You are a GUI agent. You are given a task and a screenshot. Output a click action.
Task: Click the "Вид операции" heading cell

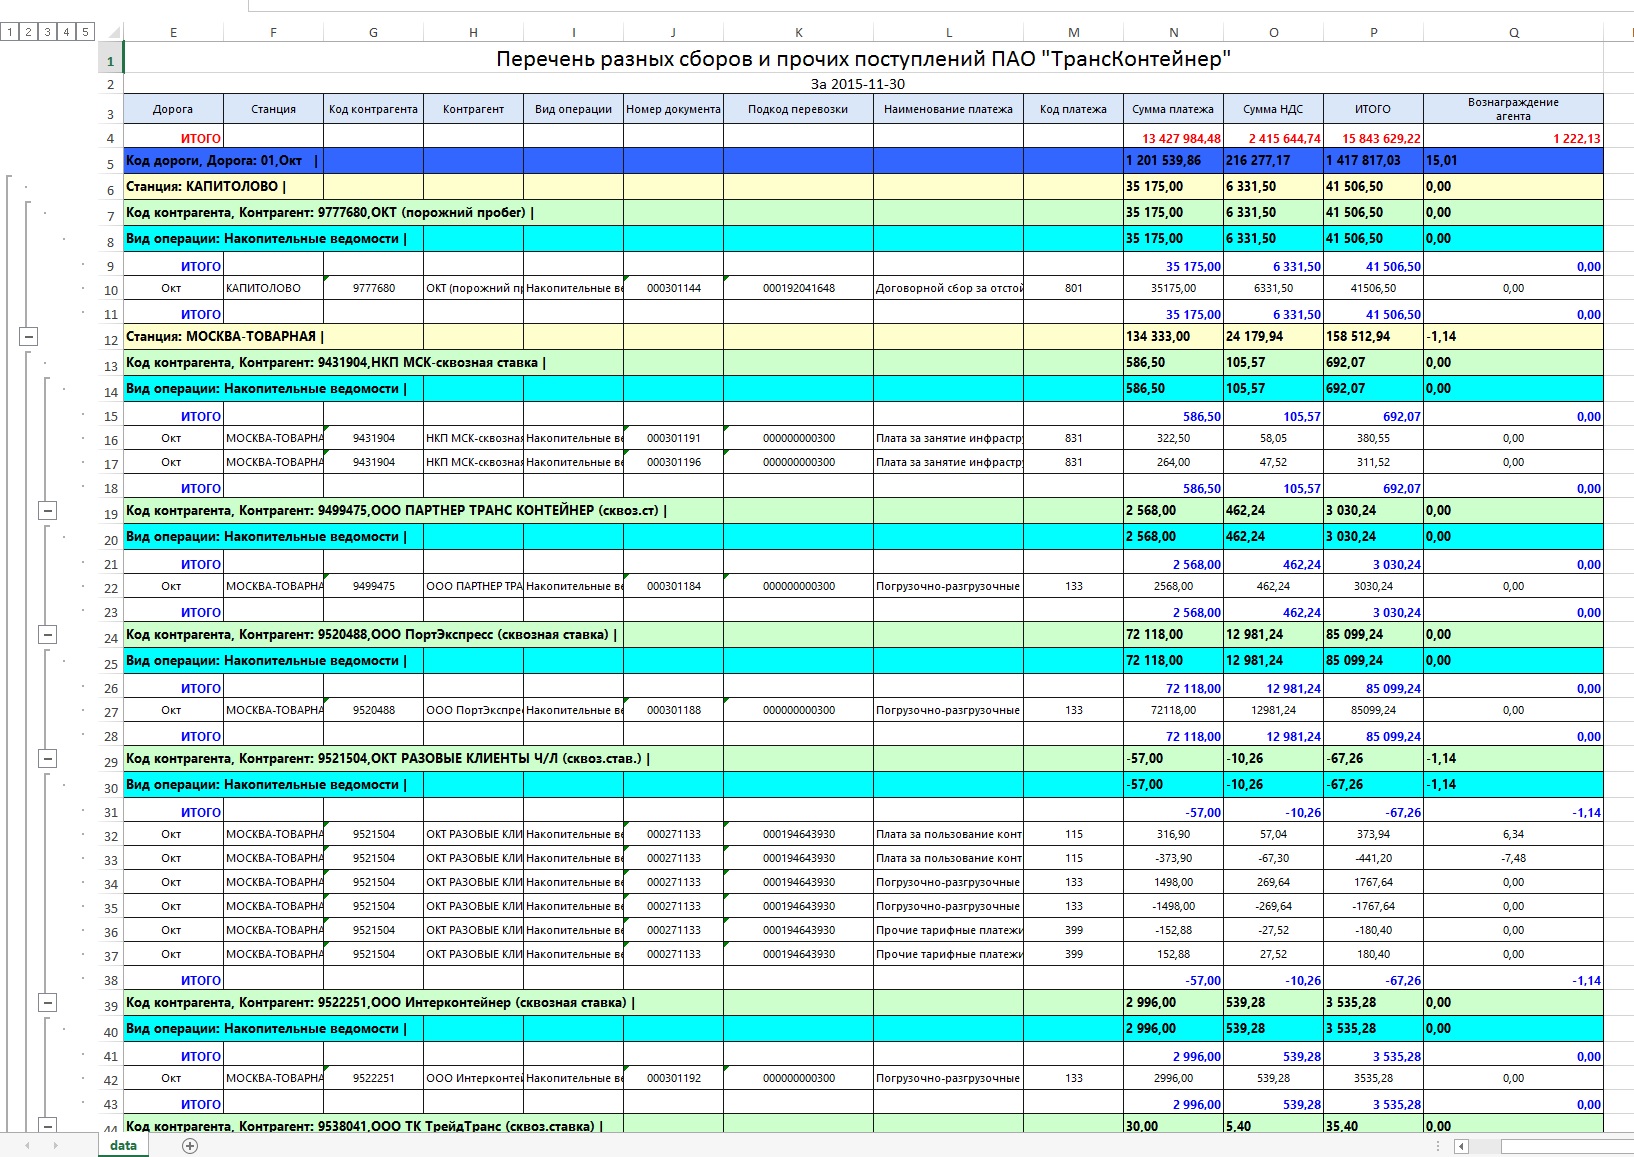573,109
